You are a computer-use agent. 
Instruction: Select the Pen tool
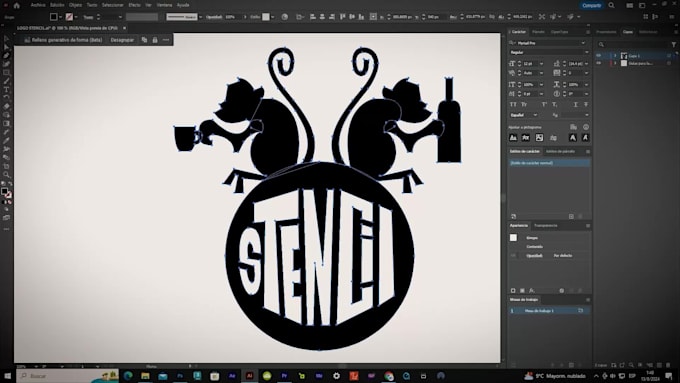click(x=6, y=56)
